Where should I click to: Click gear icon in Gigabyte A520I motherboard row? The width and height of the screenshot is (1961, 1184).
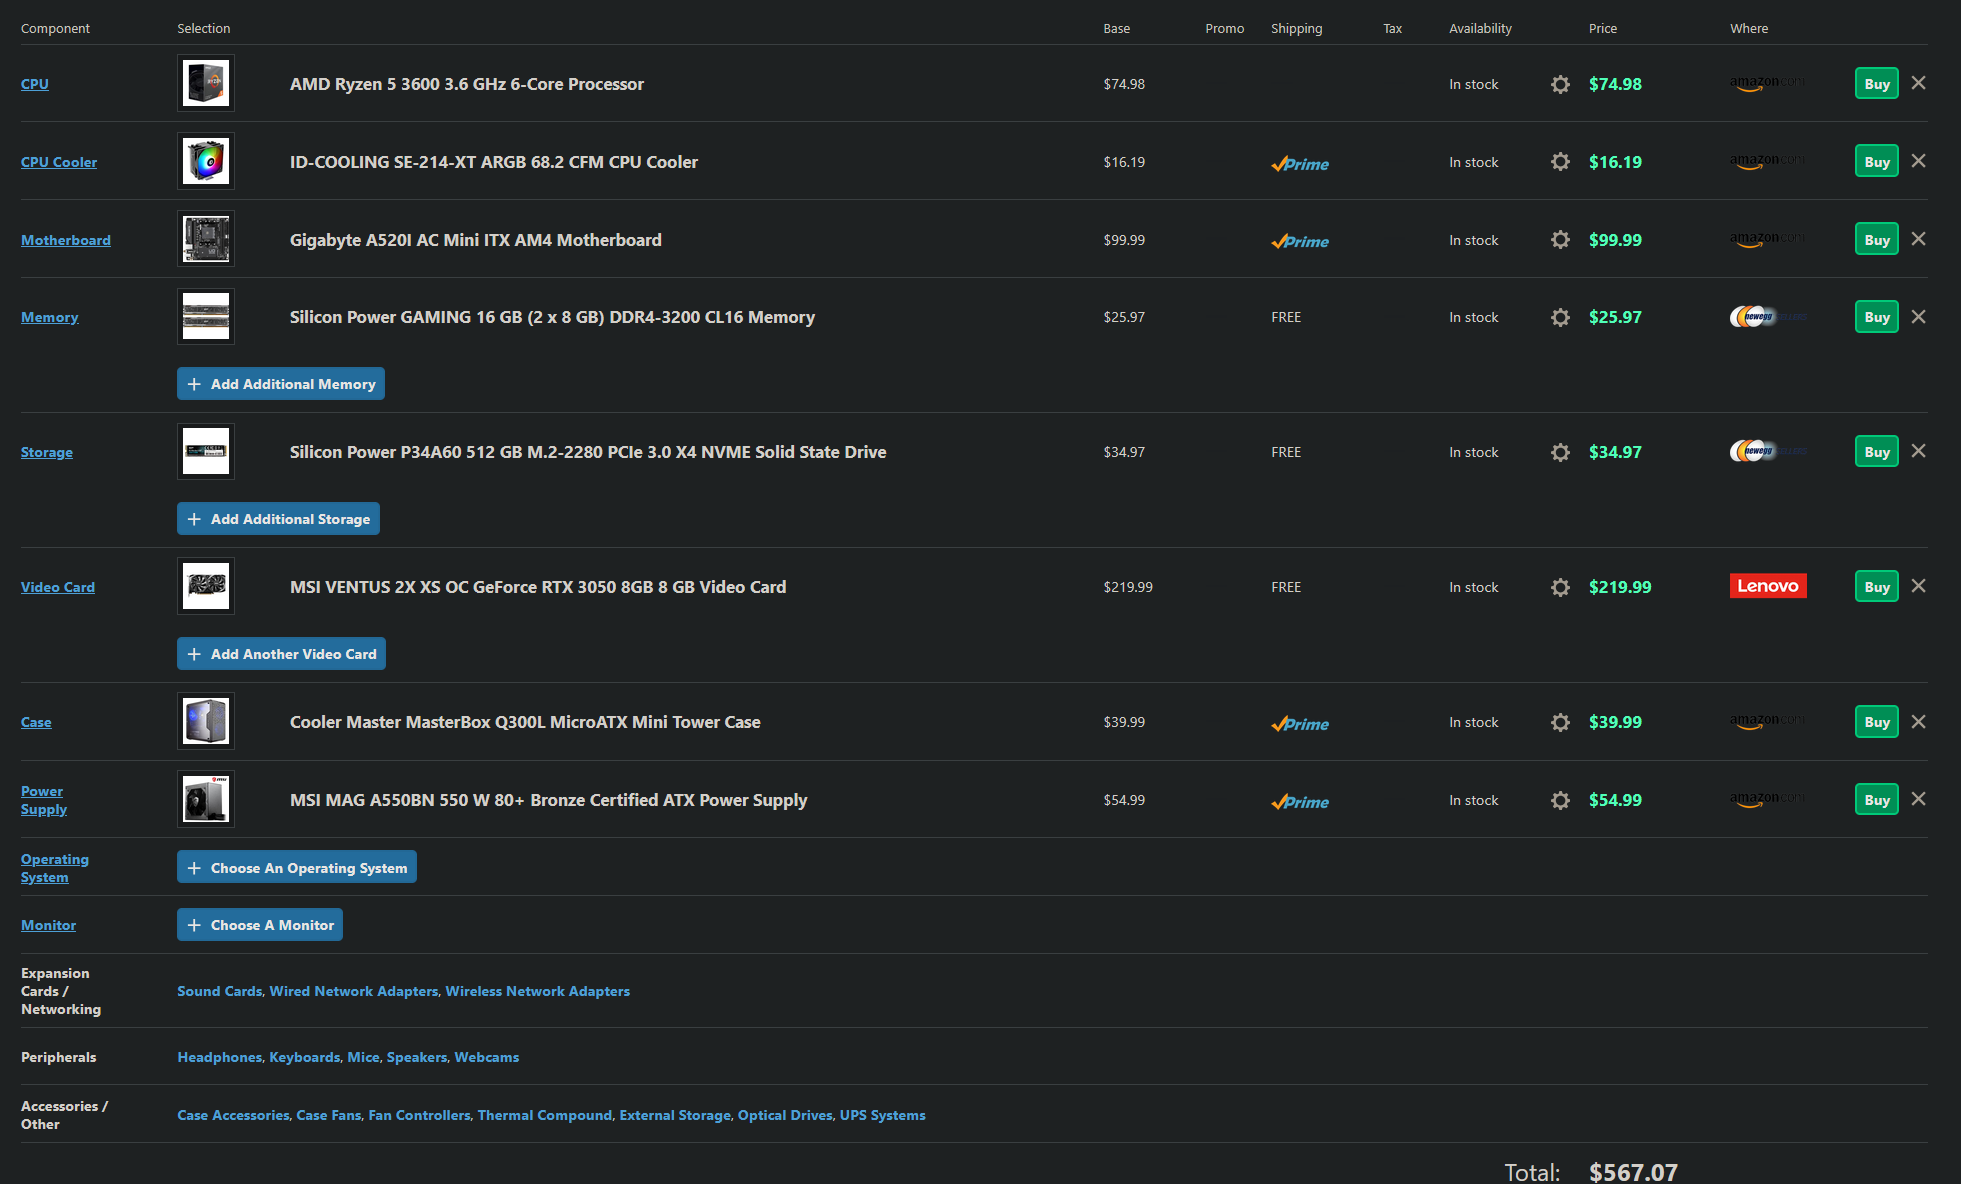click(x=1560, y=240)
